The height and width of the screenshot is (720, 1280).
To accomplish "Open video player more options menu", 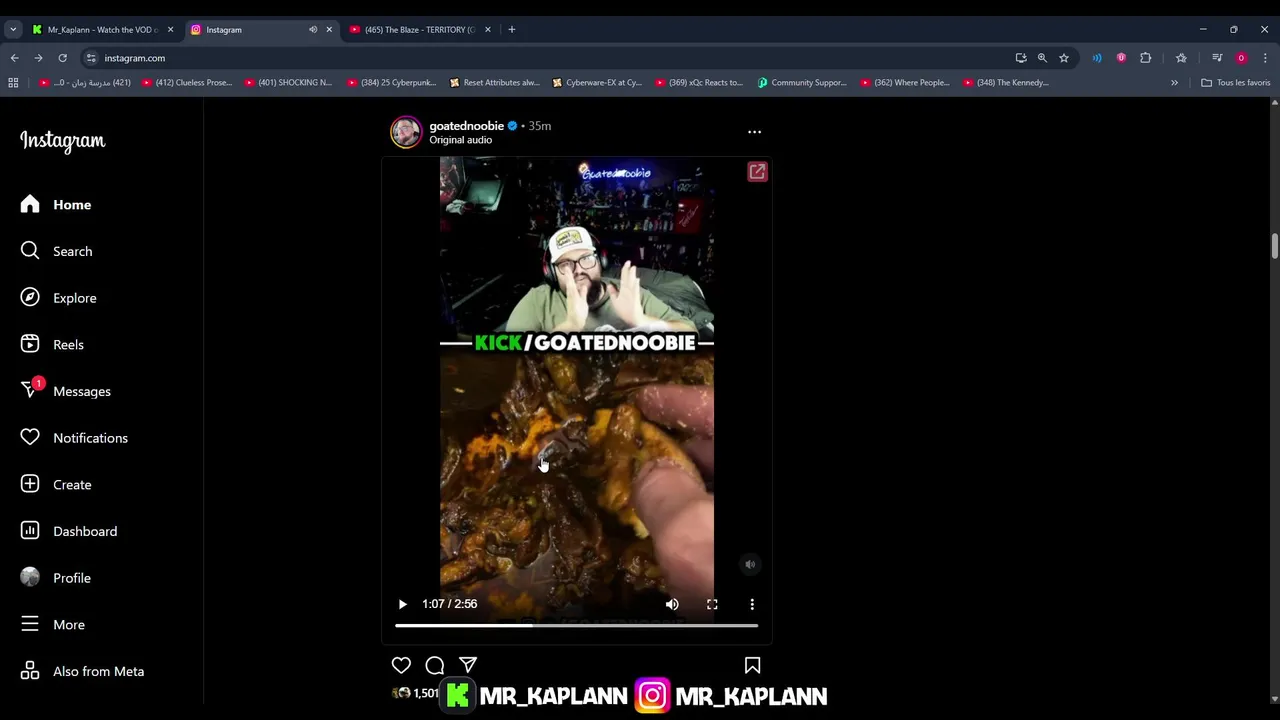I will [752, 604].
